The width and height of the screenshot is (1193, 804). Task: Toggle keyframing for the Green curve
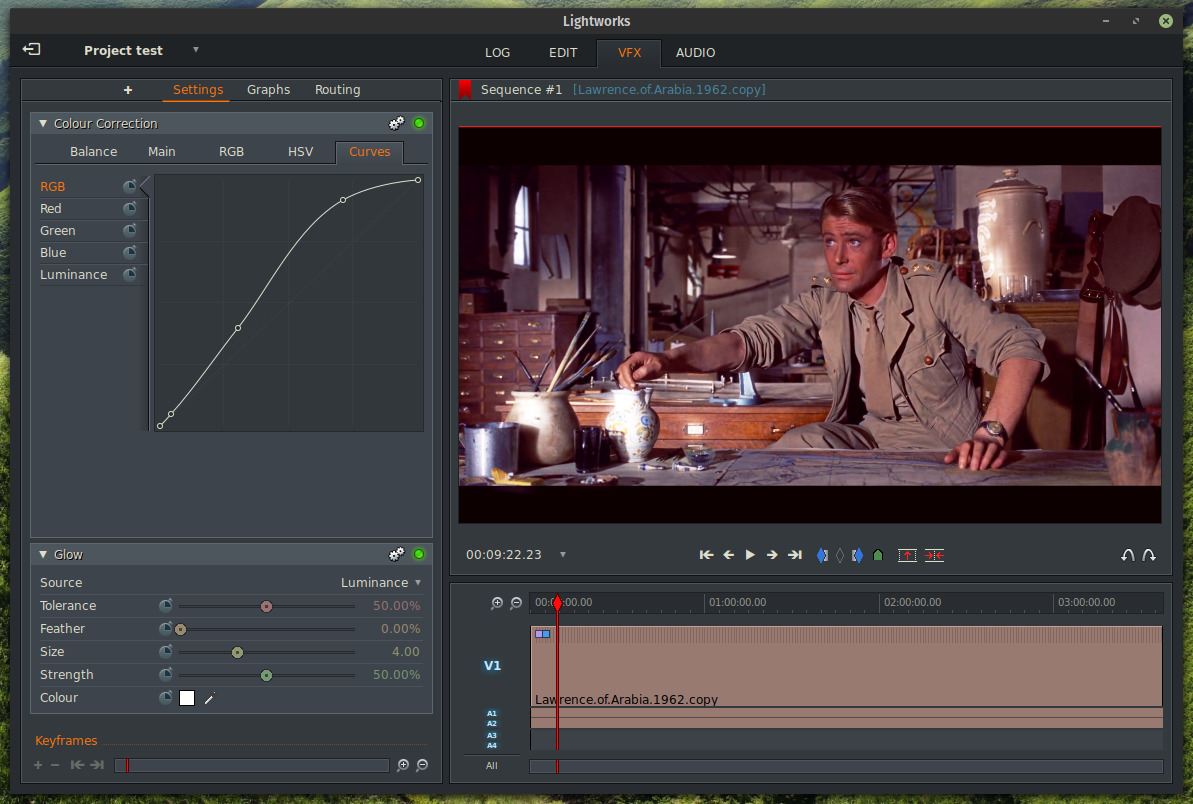tap(130, 230)
